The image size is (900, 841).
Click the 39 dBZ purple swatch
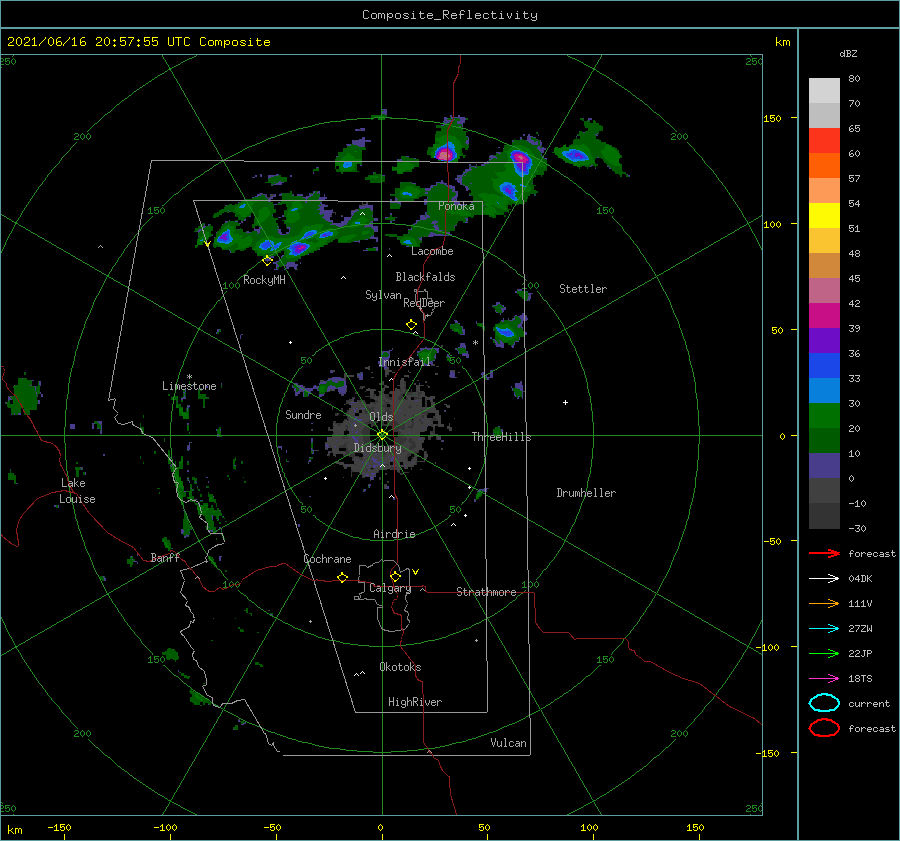[824, 341]
